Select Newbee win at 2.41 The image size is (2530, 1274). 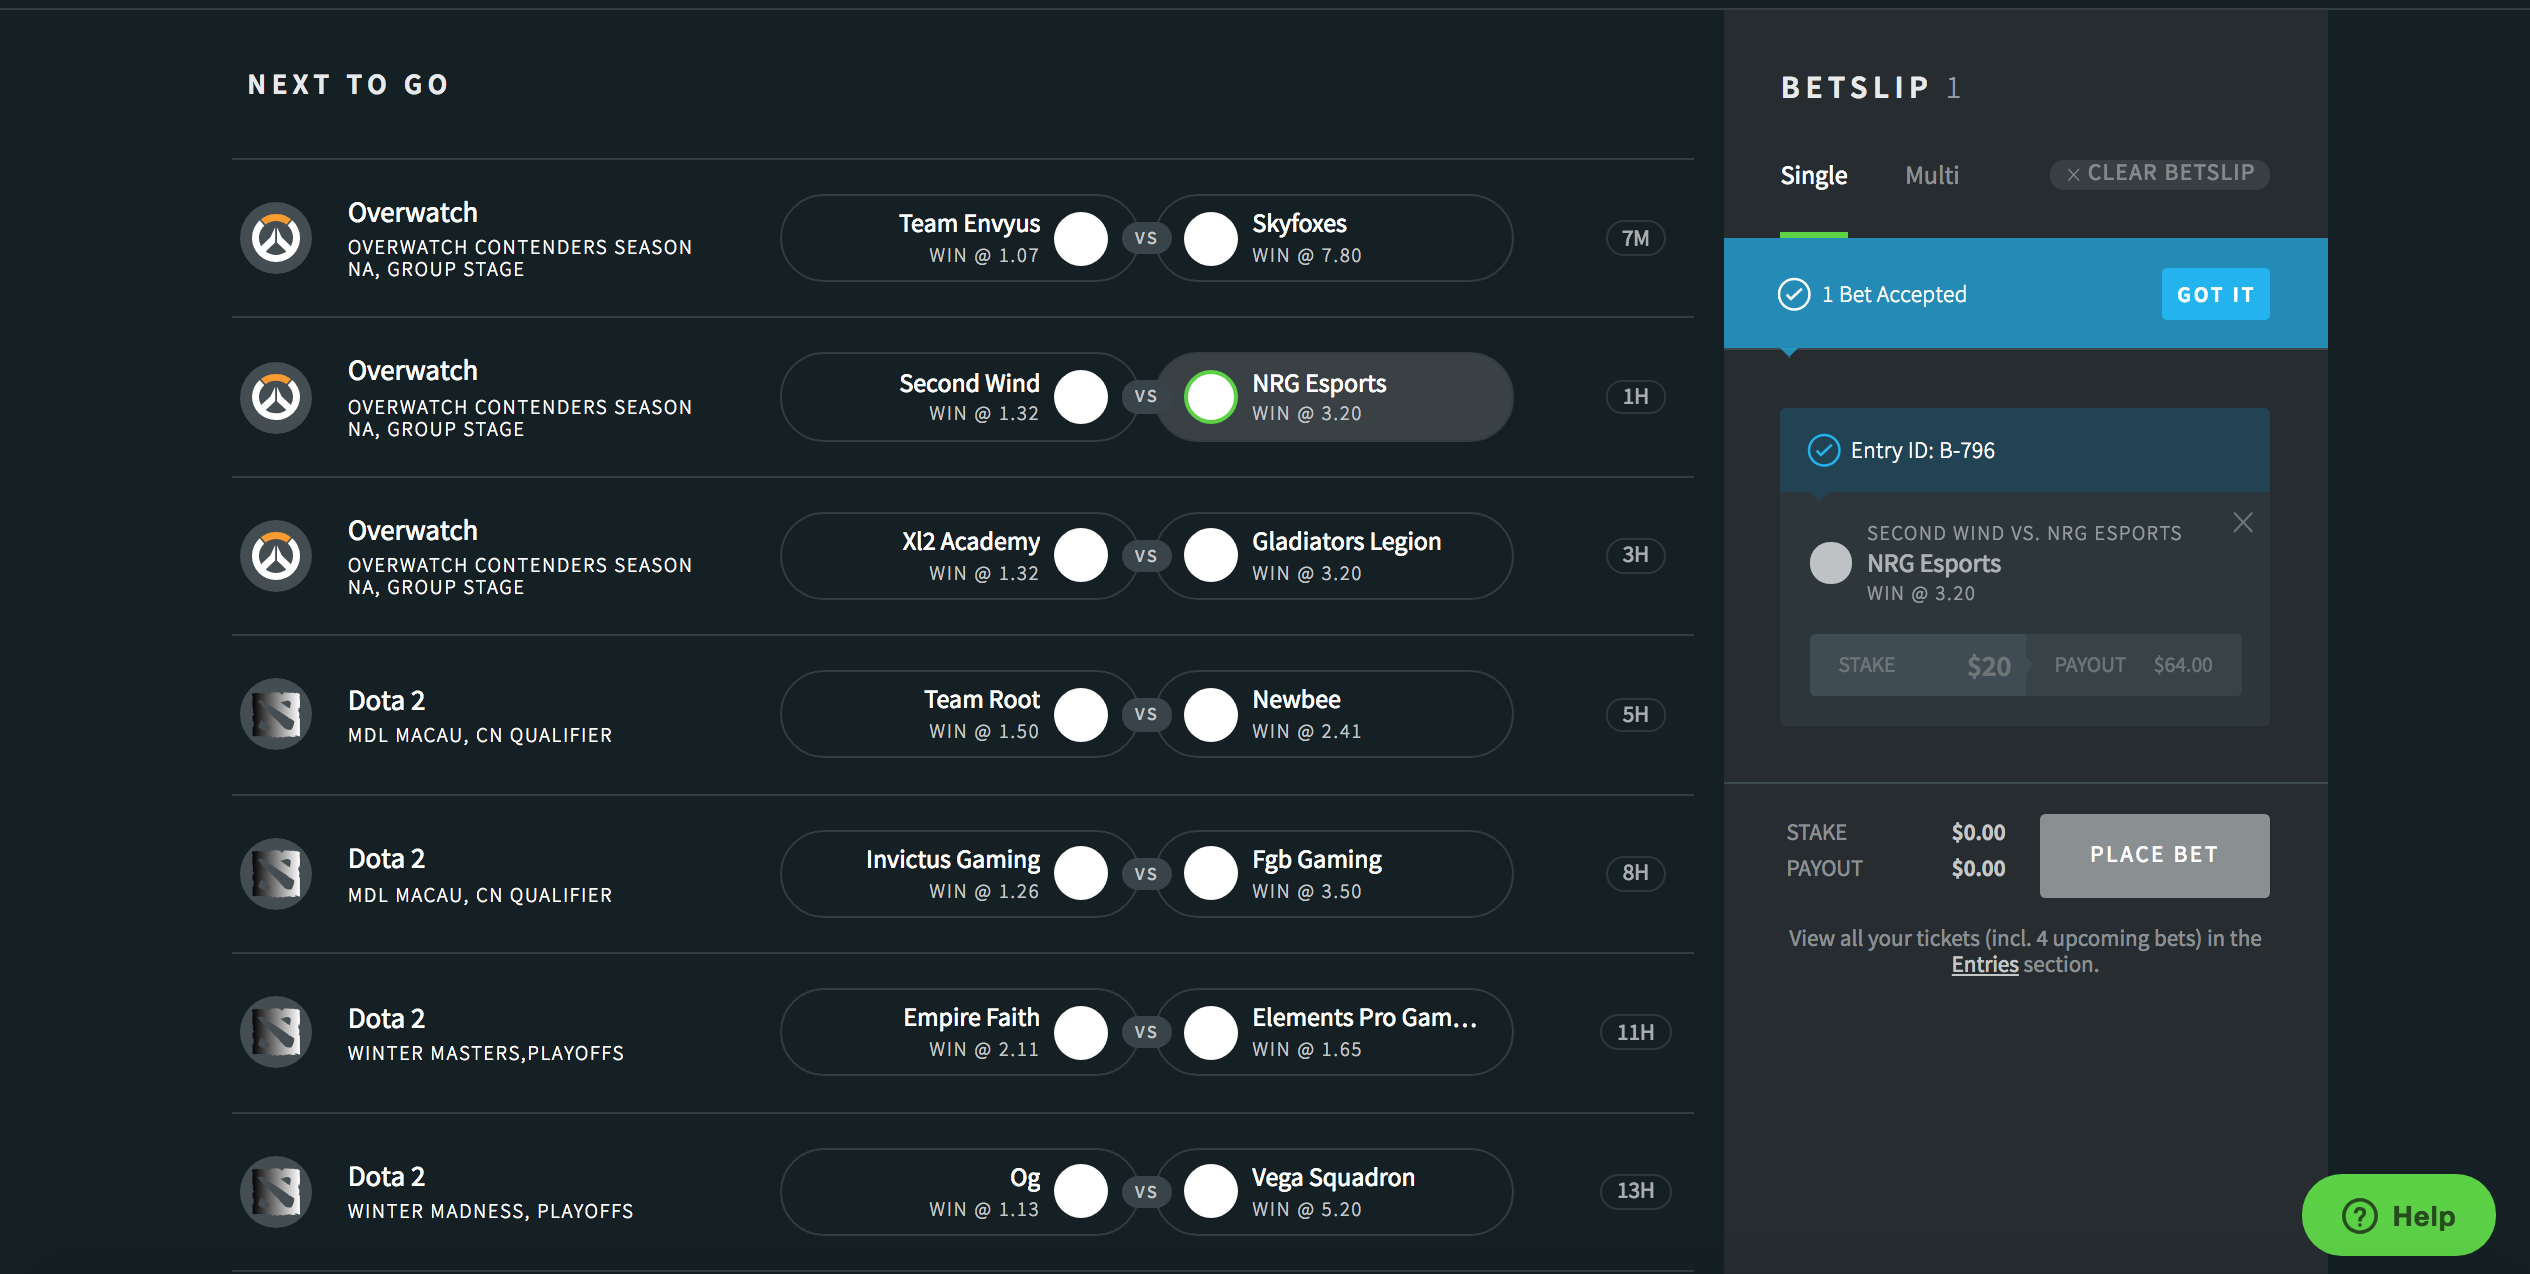pos(1210,715)
